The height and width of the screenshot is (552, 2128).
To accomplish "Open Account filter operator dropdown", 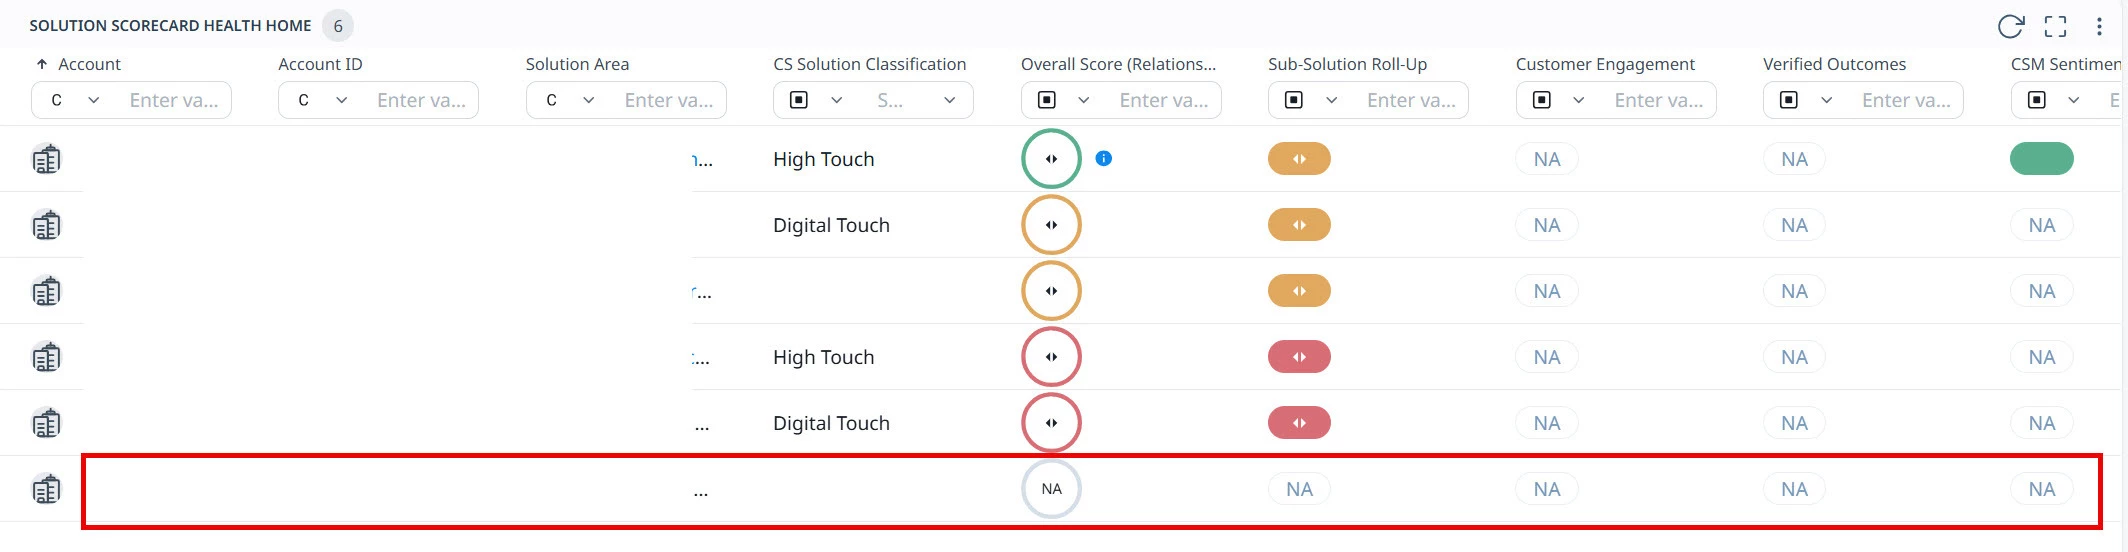I will coord(75,100).
